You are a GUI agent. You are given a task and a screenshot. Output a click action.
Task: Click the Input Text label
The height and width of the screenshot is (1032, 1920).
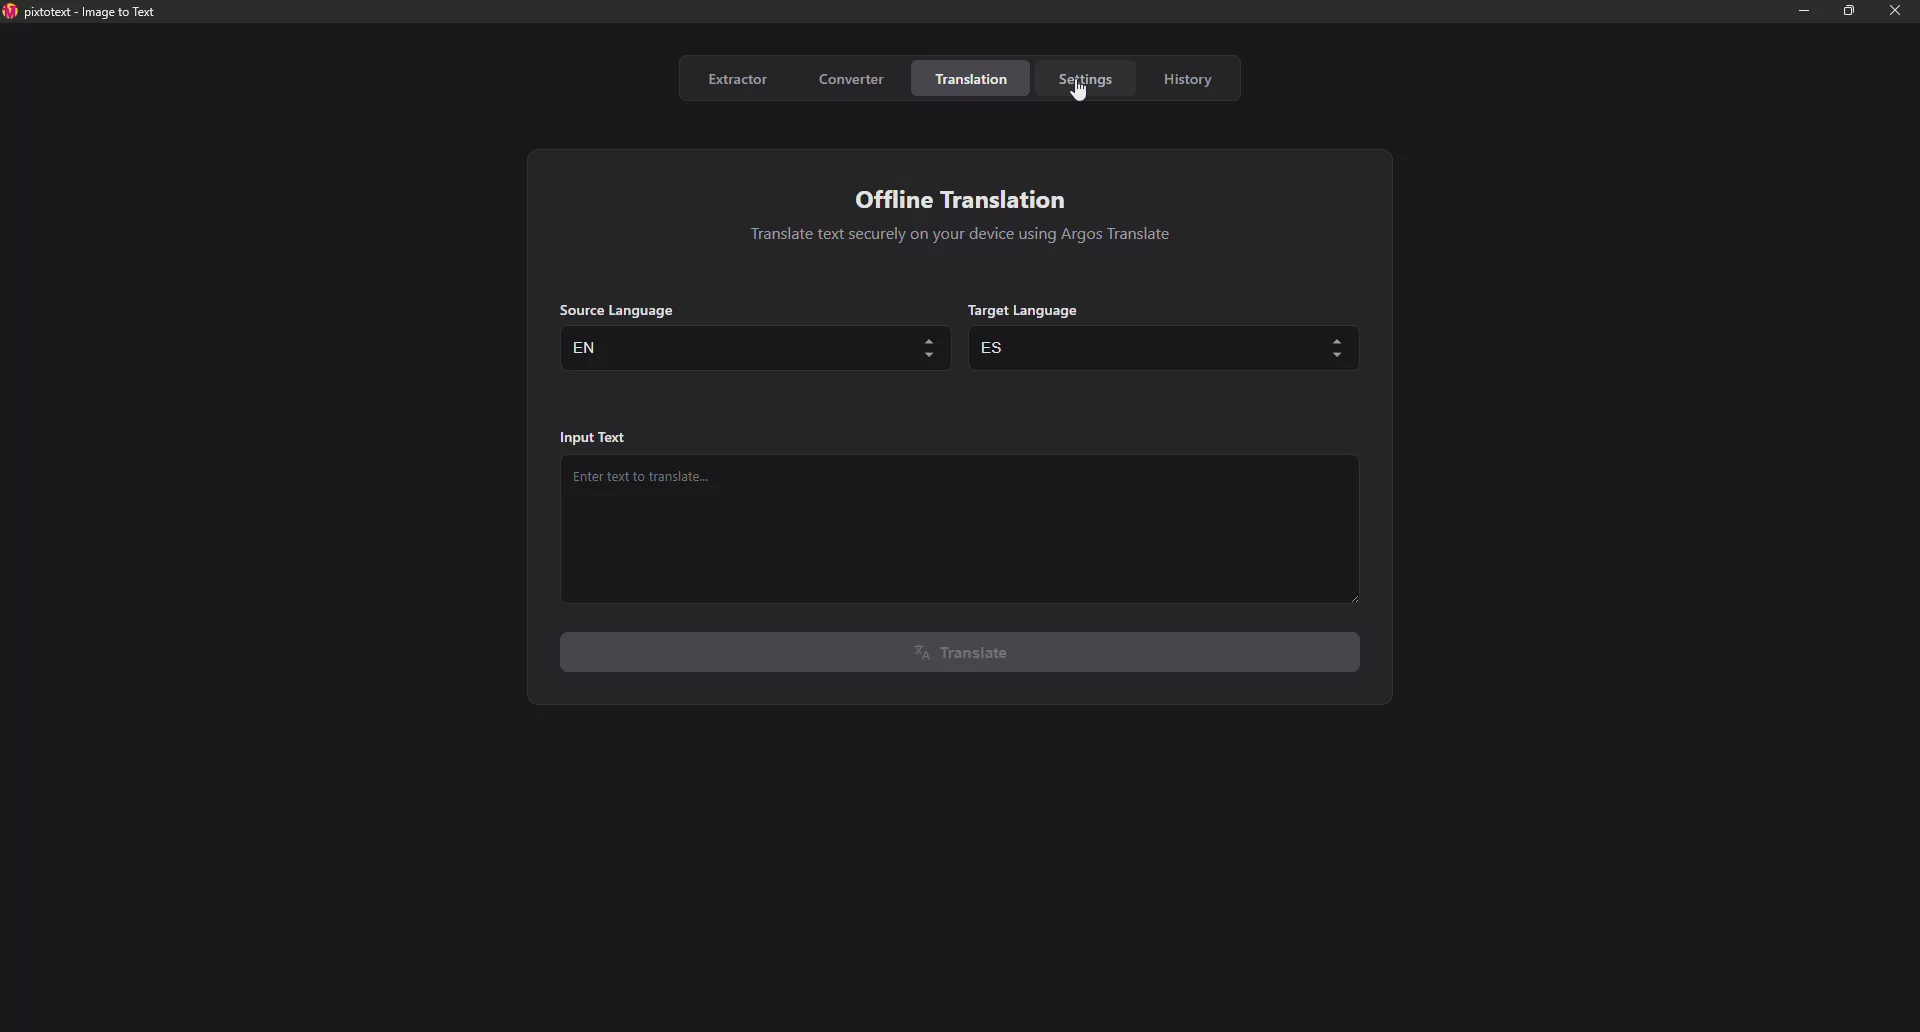(x=594, y=438)
